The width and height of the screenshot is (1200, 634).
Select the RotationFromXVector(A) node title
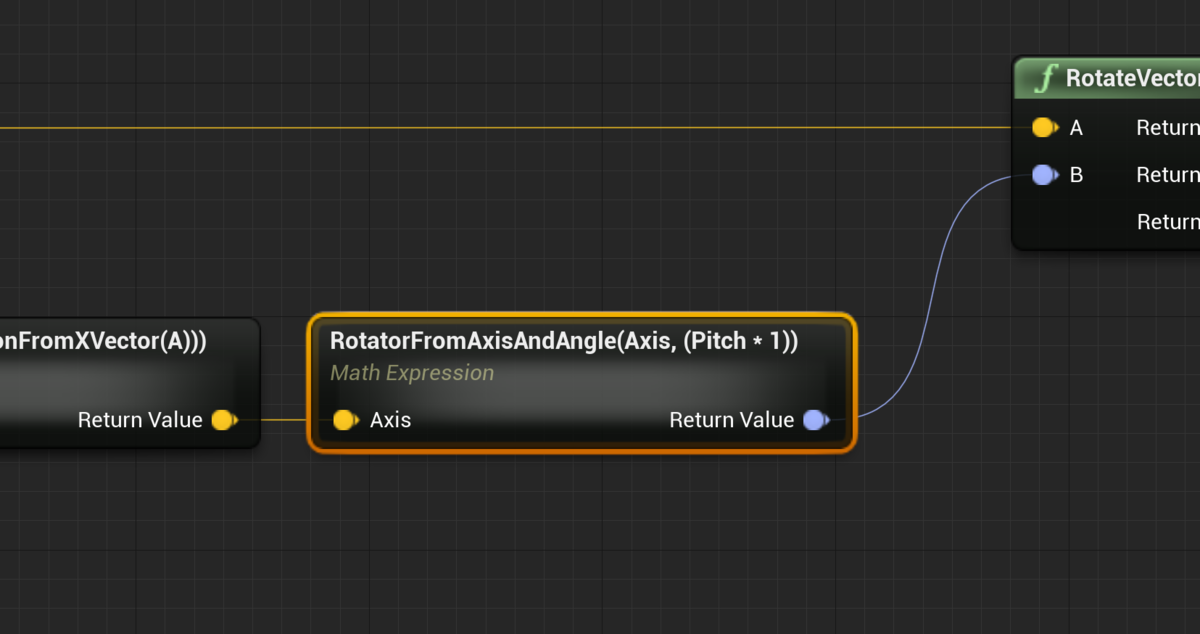104,341
